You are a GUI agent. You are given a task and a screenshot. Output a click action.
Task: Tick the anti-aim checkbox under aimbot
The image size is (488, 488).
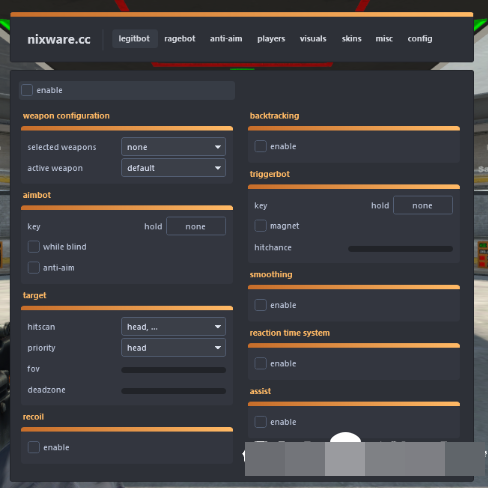pyautogui.click(x=34, y=268)
